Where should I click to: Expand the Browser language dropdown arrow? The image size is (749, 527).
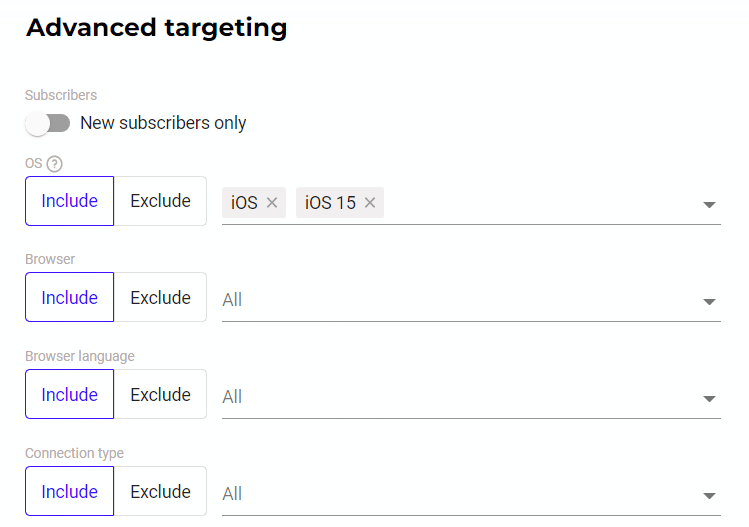coord(709,399)
